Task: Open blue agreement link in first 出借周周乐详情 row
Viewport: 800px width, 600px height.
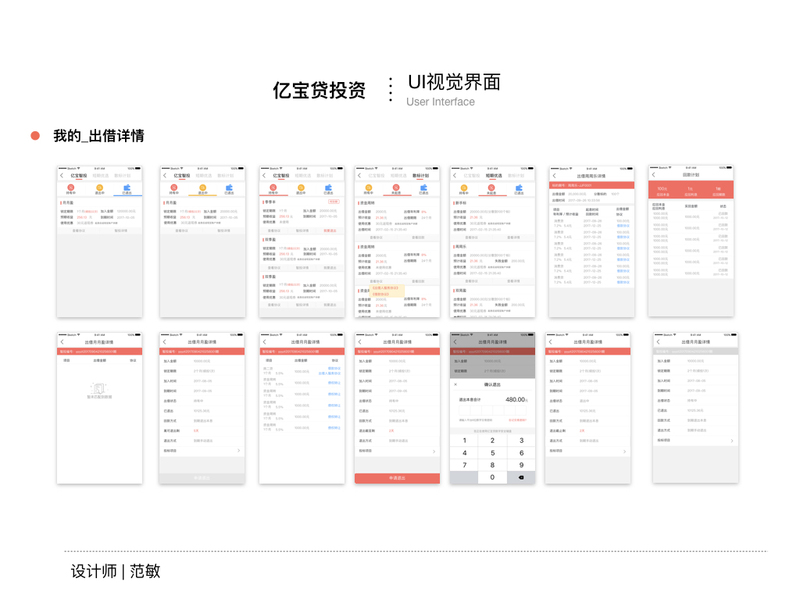Action: pos(623,226)
